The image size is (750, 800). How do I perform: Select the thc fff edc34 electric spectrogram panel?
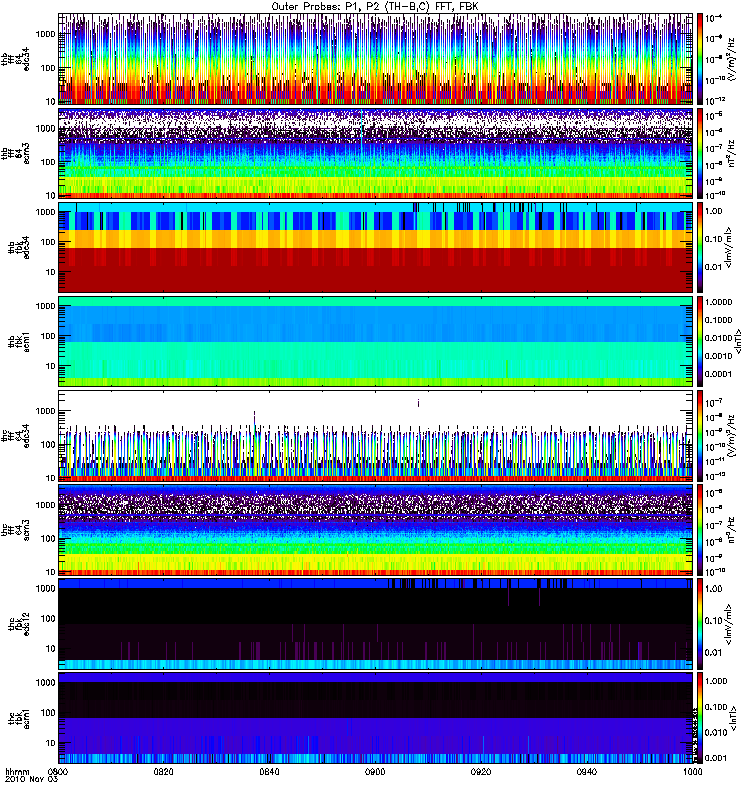(x=376, y=435)
